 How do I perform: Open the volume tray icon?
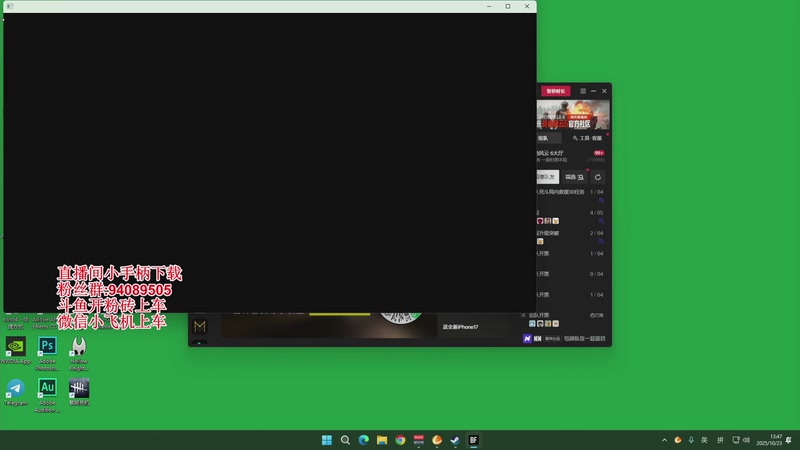746,440
